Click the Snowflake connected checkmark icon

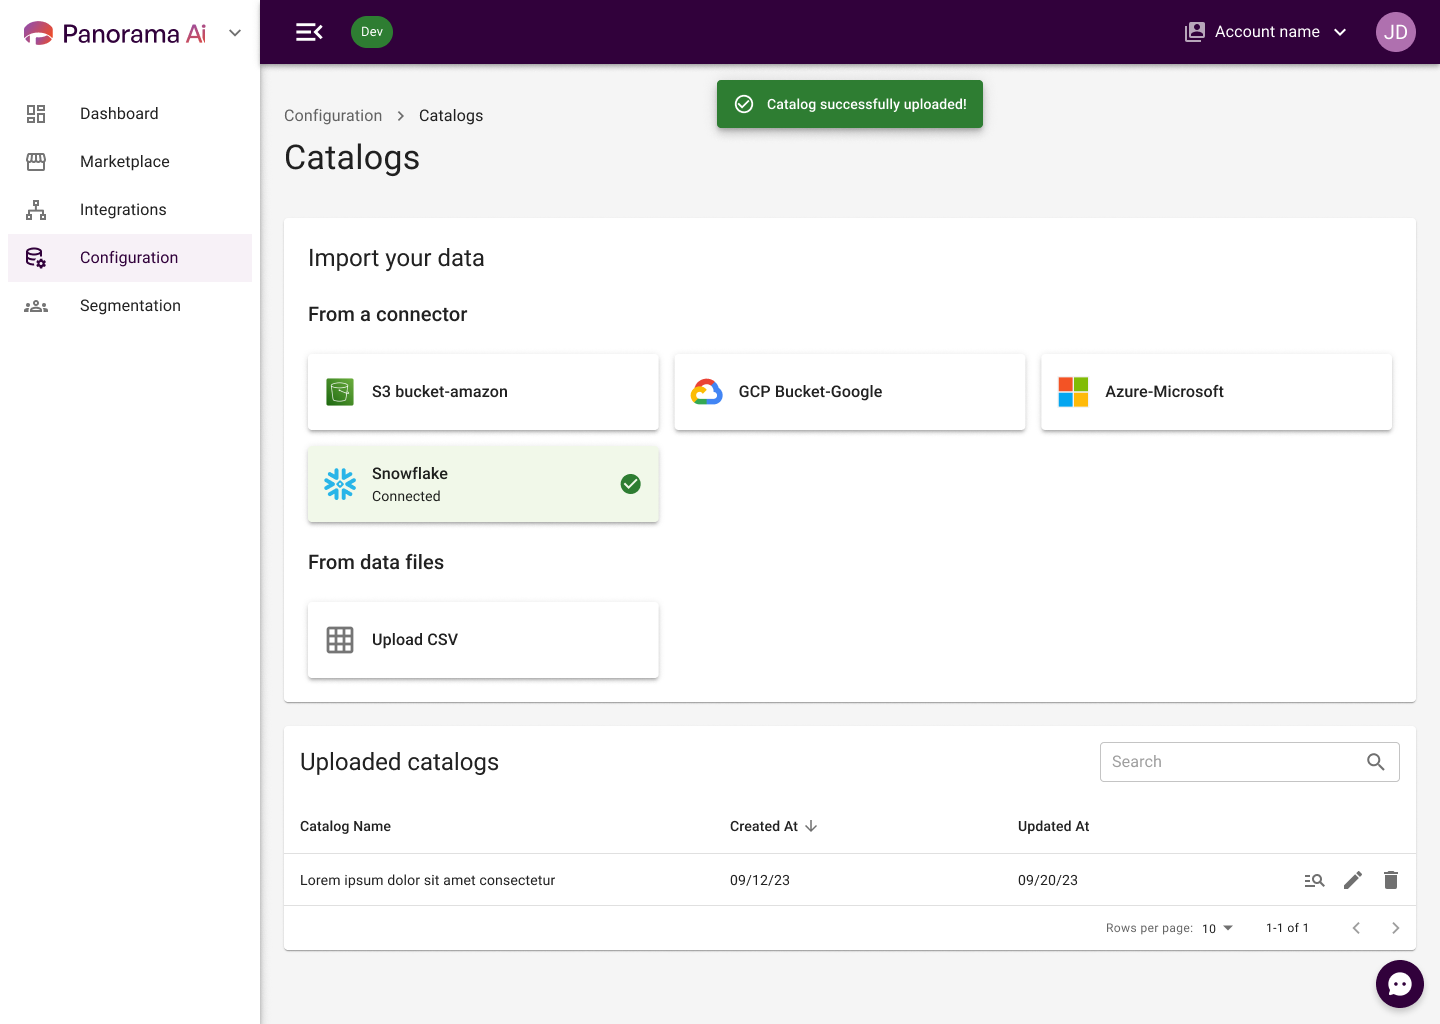[631, 484]
